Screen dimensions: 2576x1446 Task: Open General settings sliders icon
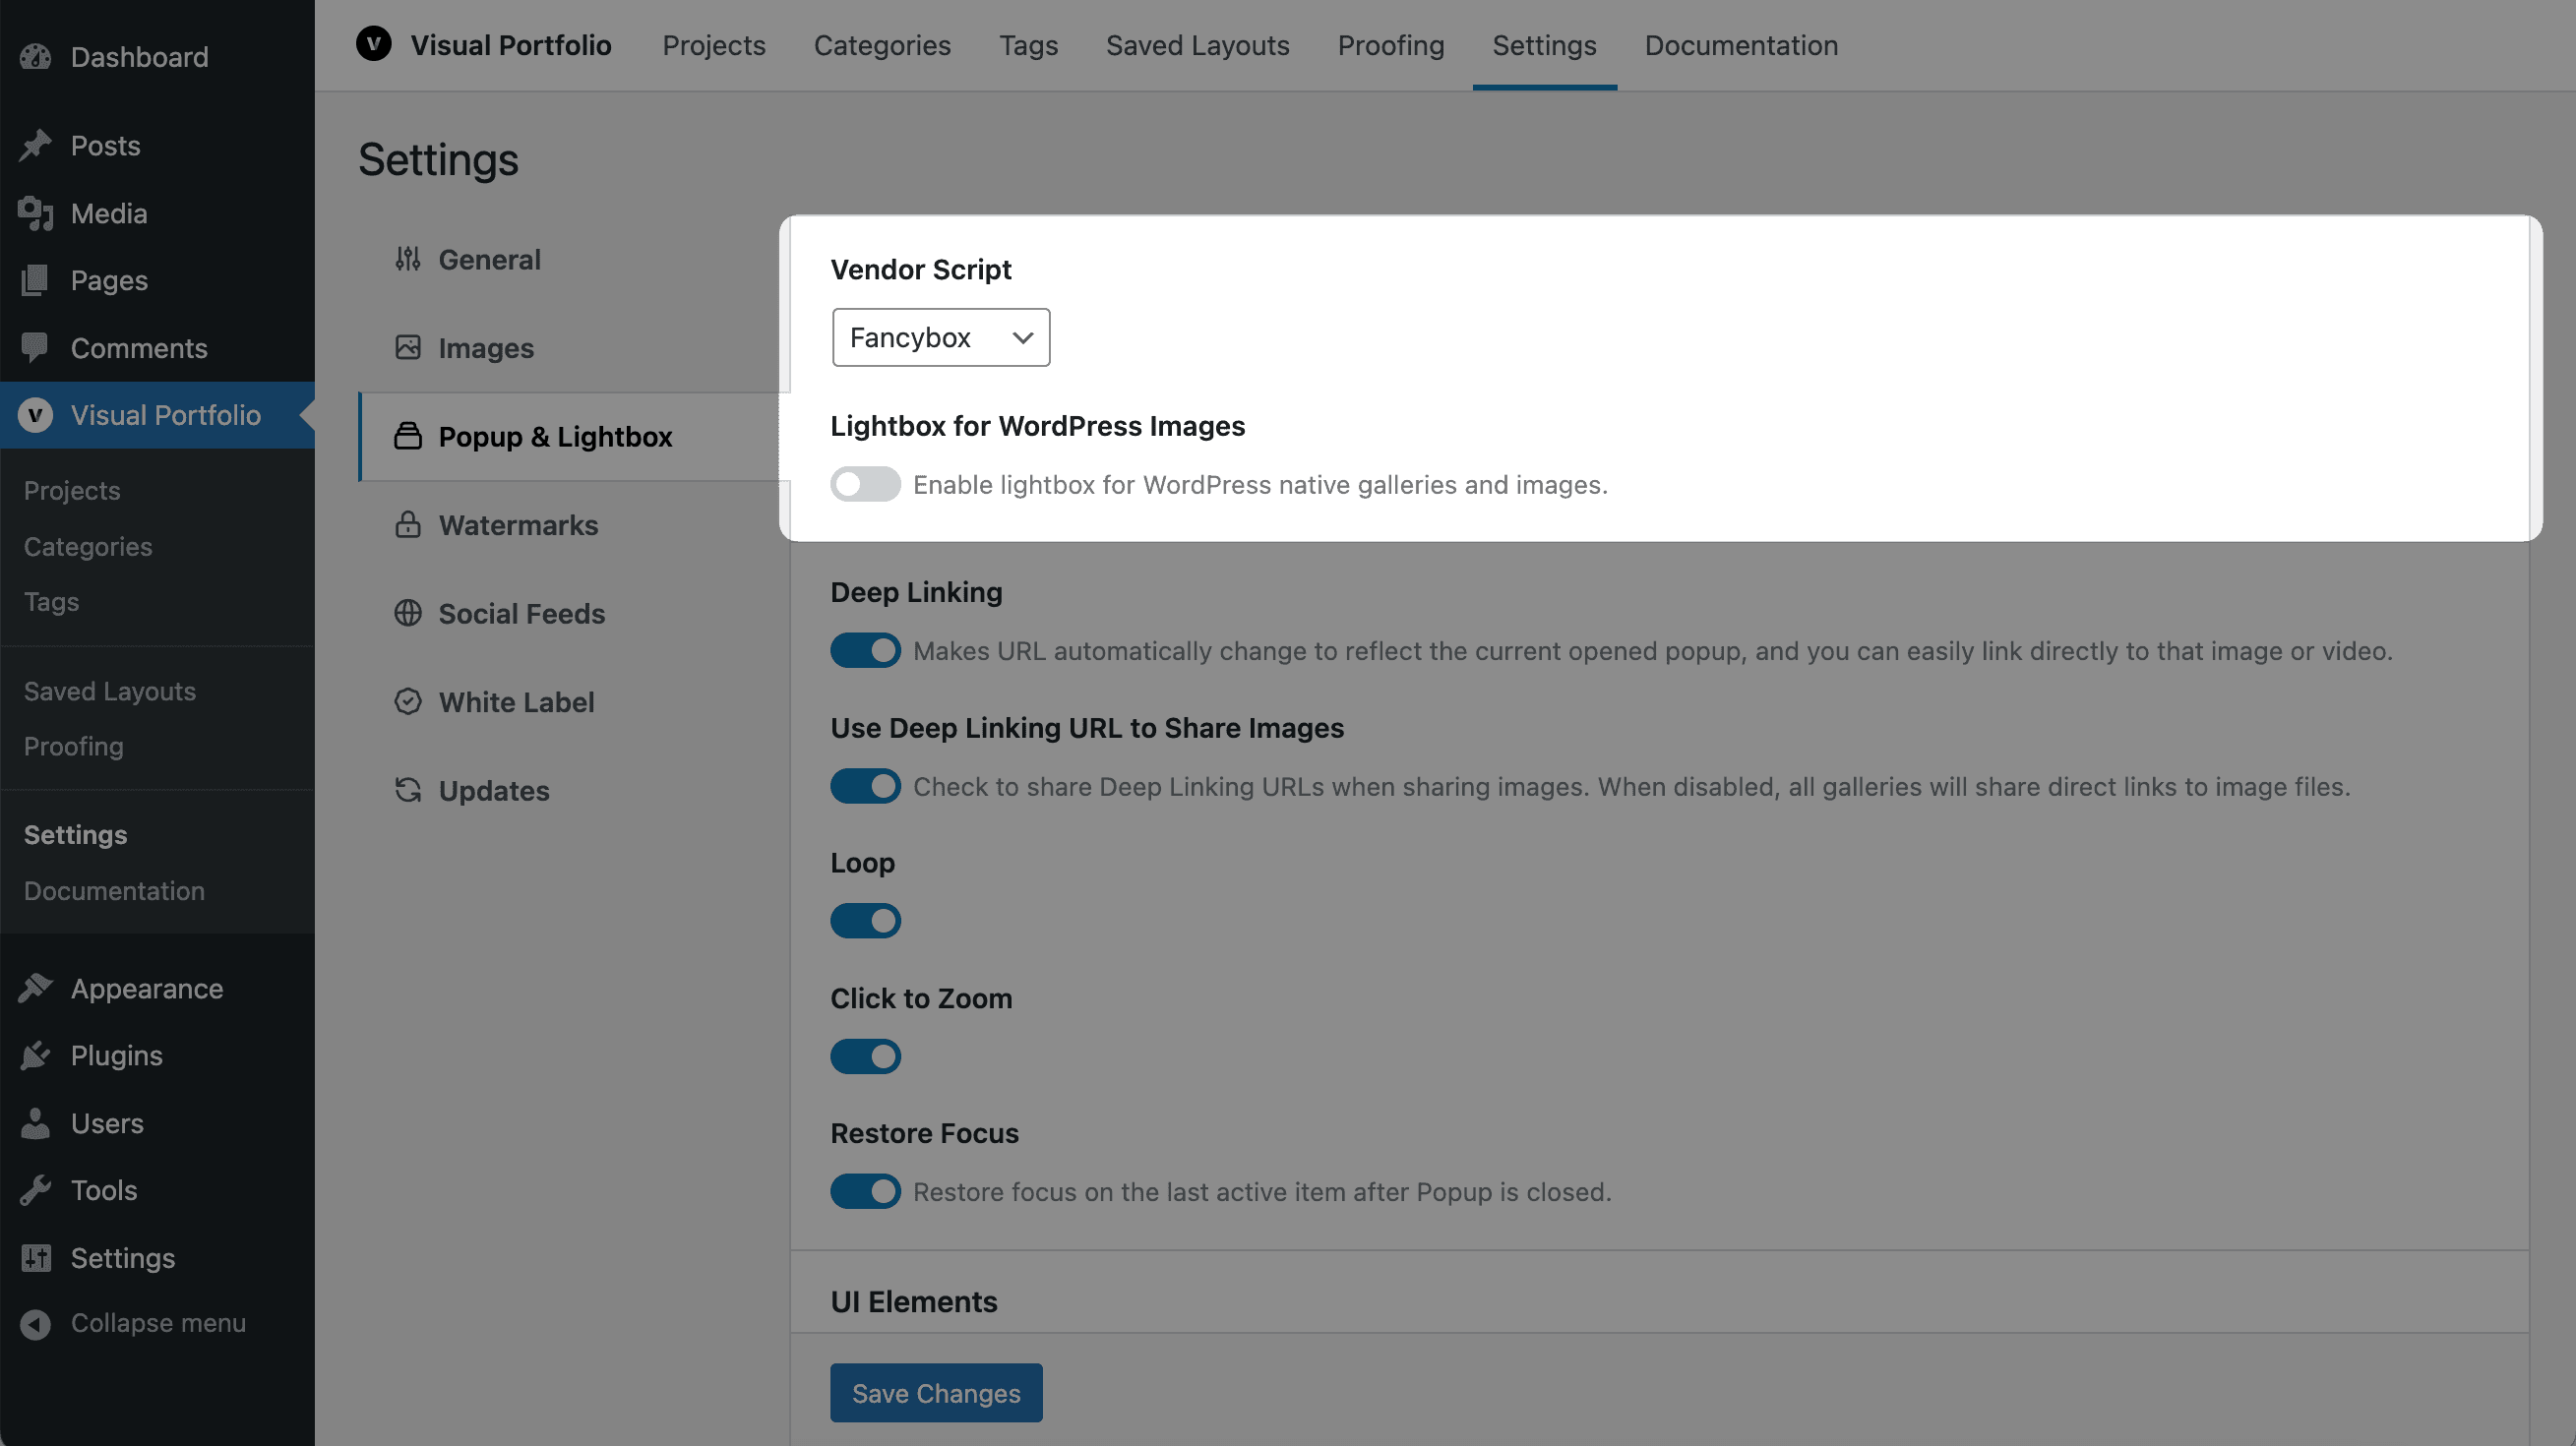[407, 259]
